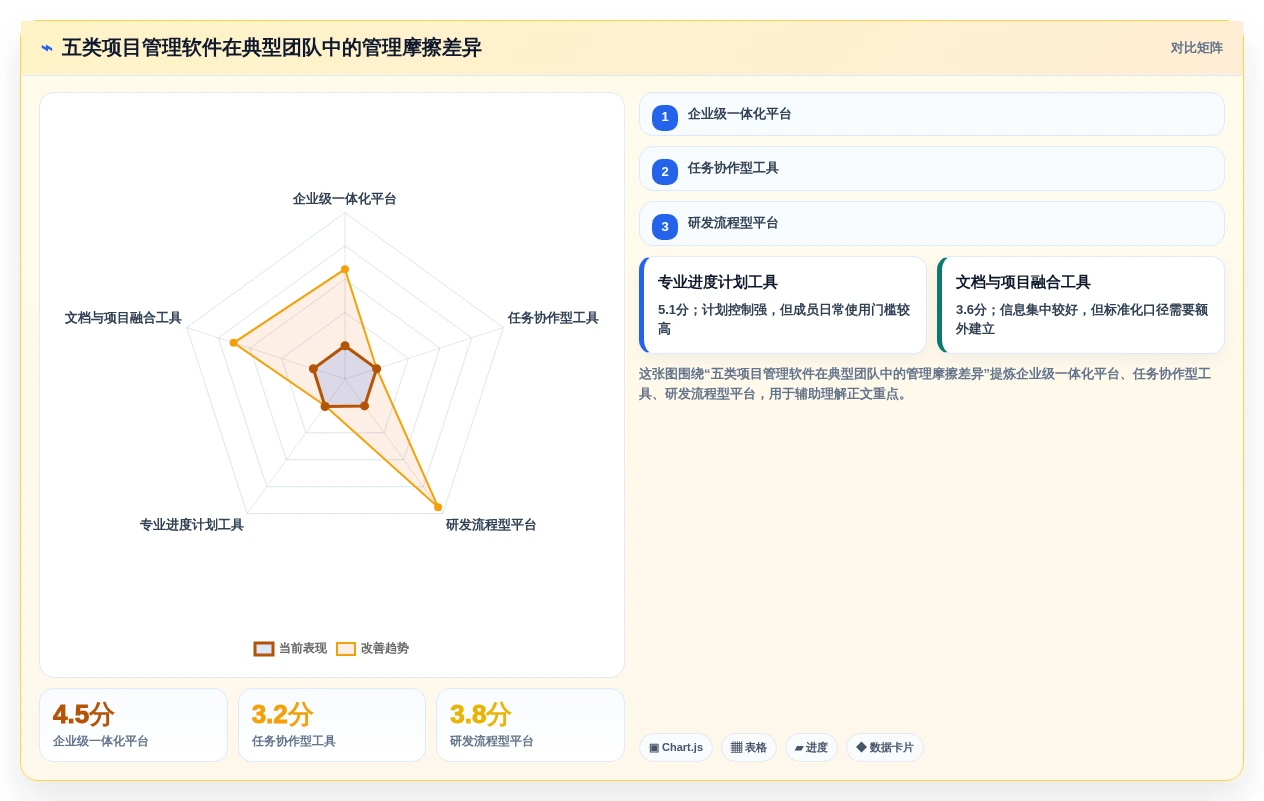This screenshot has width=1264, height=801.
Task: Click the 改善趋势 data point toward 企业级一体化平台
Action: (x=345, y=269)
